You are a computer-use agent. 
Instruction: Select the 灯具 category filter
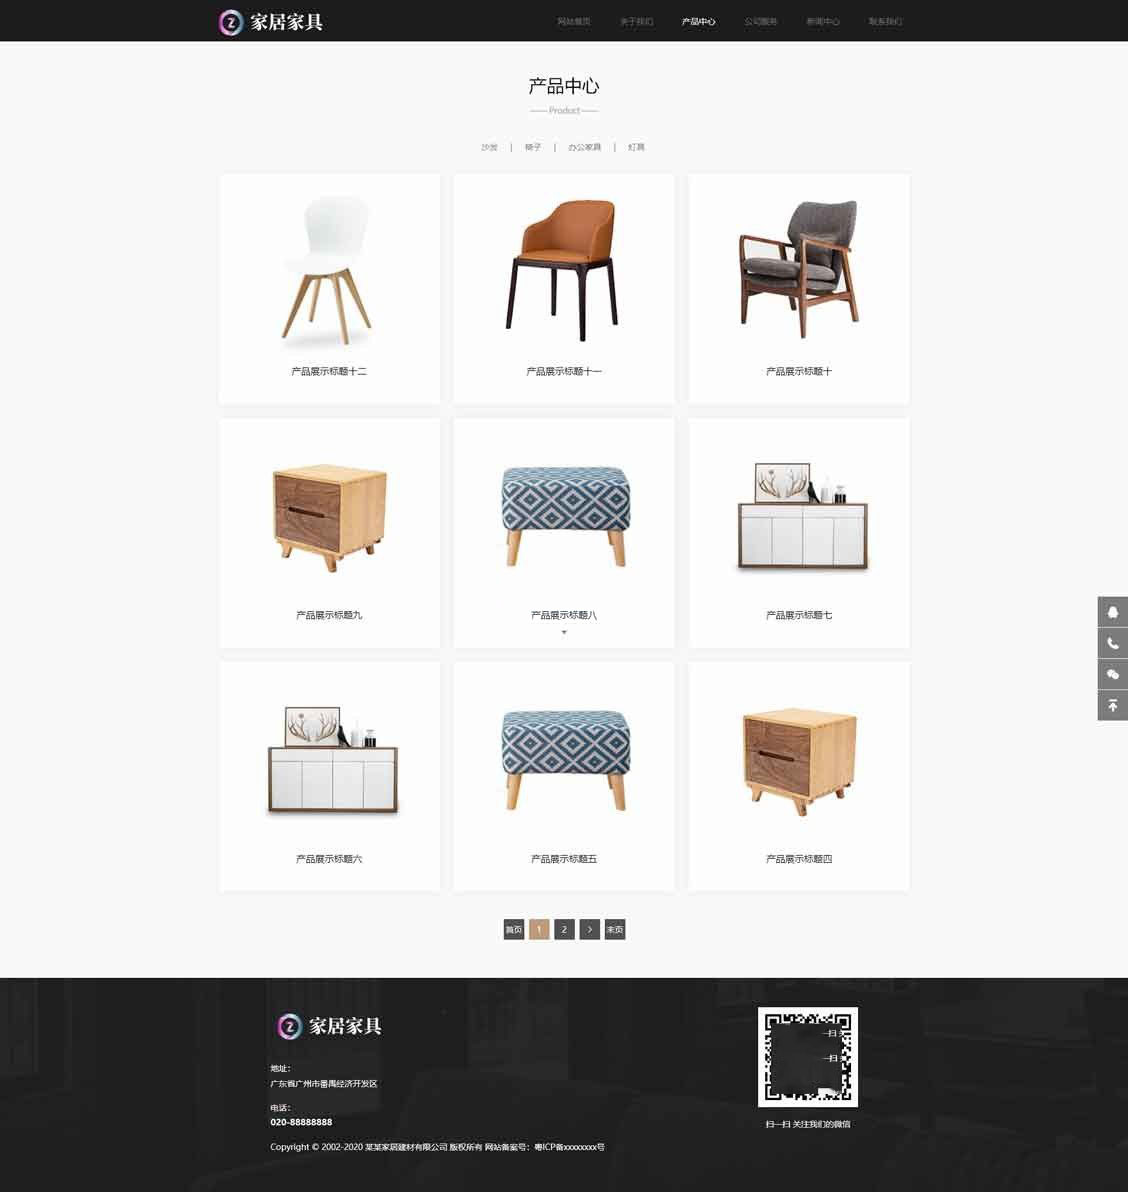tap(636, 147)
